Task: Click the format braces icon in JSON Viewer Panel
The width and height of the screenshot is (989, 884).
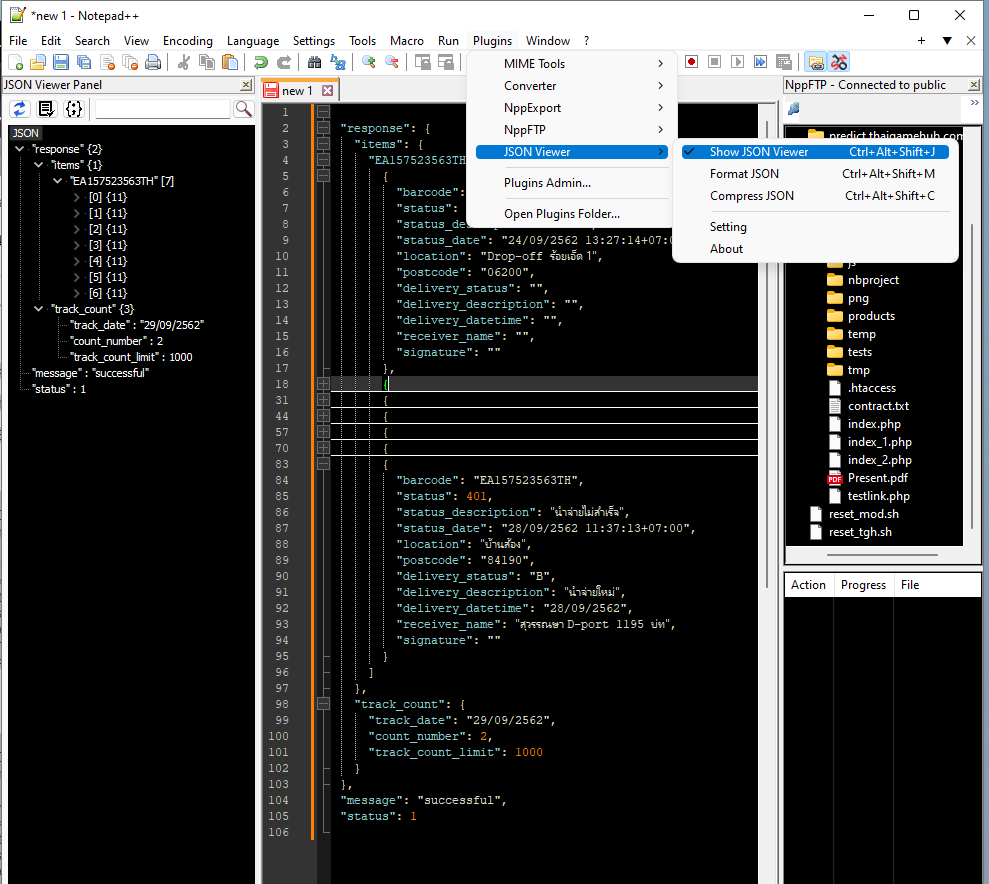Action: pos(73,109)
